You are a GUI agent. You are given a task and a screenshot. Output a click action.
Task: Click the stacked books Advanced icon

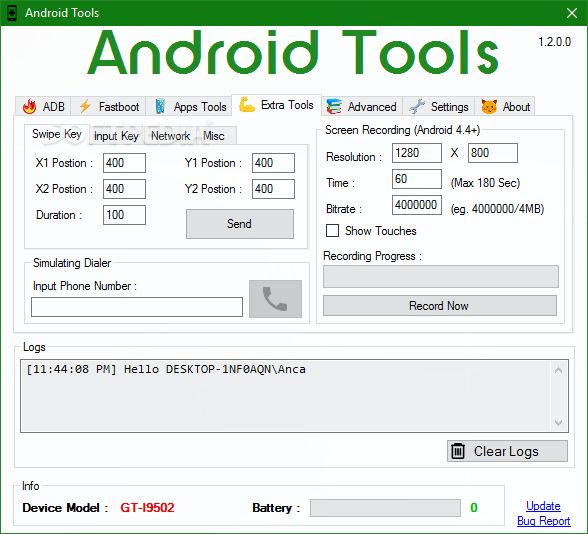[333, 106]
